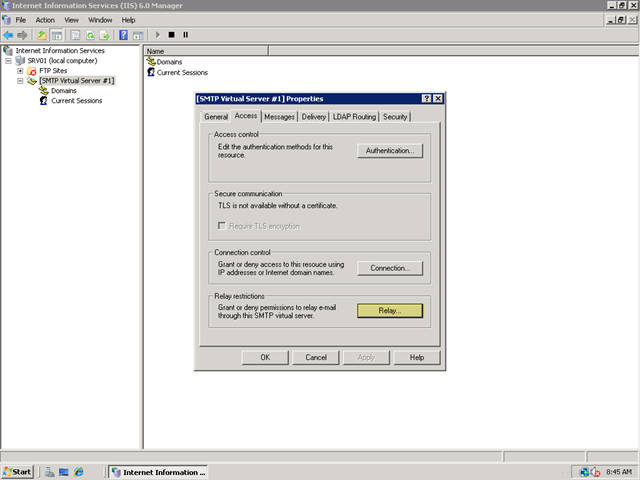640x480 pixels.
Task: Click the Back arrow in toolbar
Action: coord(8,35)
